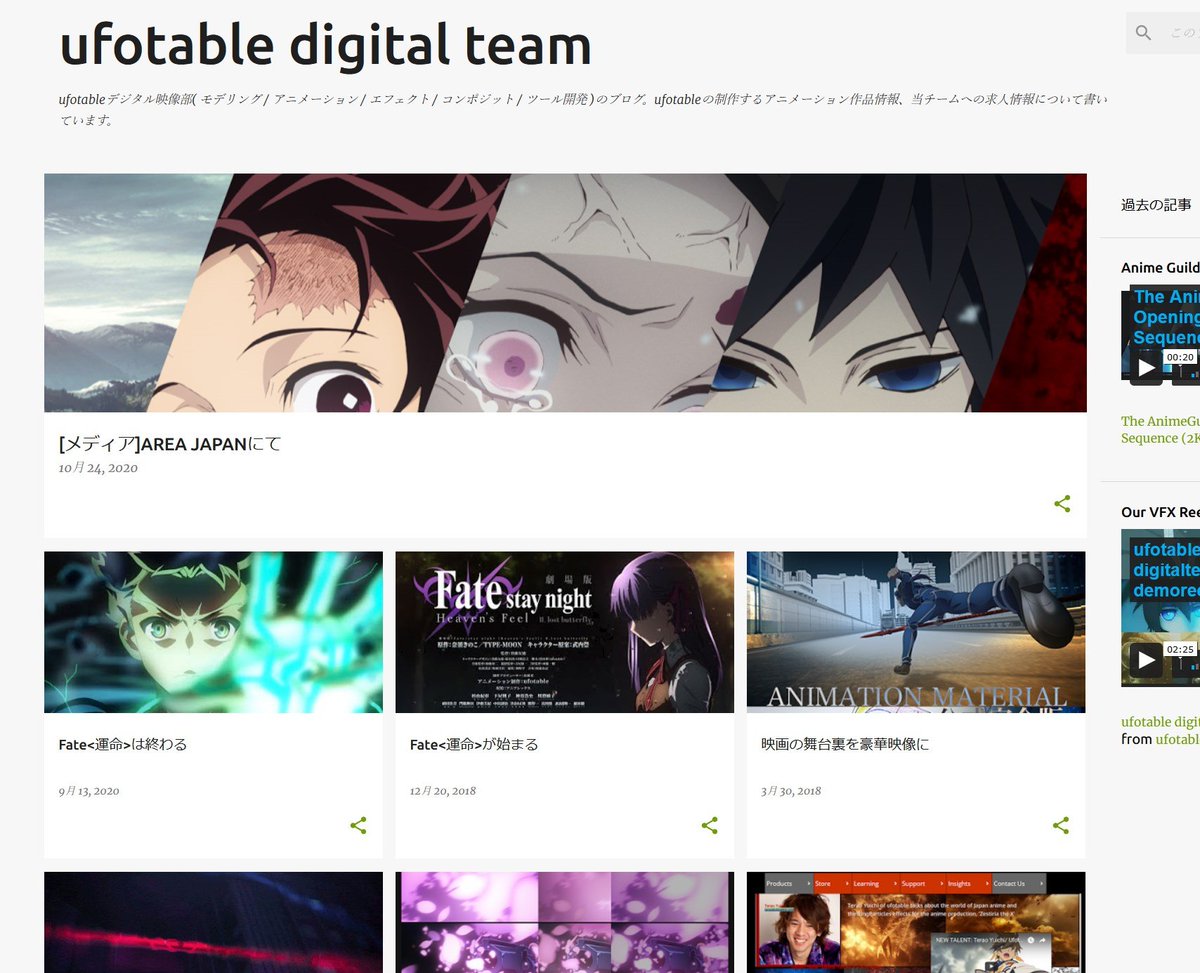Share the AREA JAPAN featured post
1200x973 pixels.
[x=1062, y=504]
